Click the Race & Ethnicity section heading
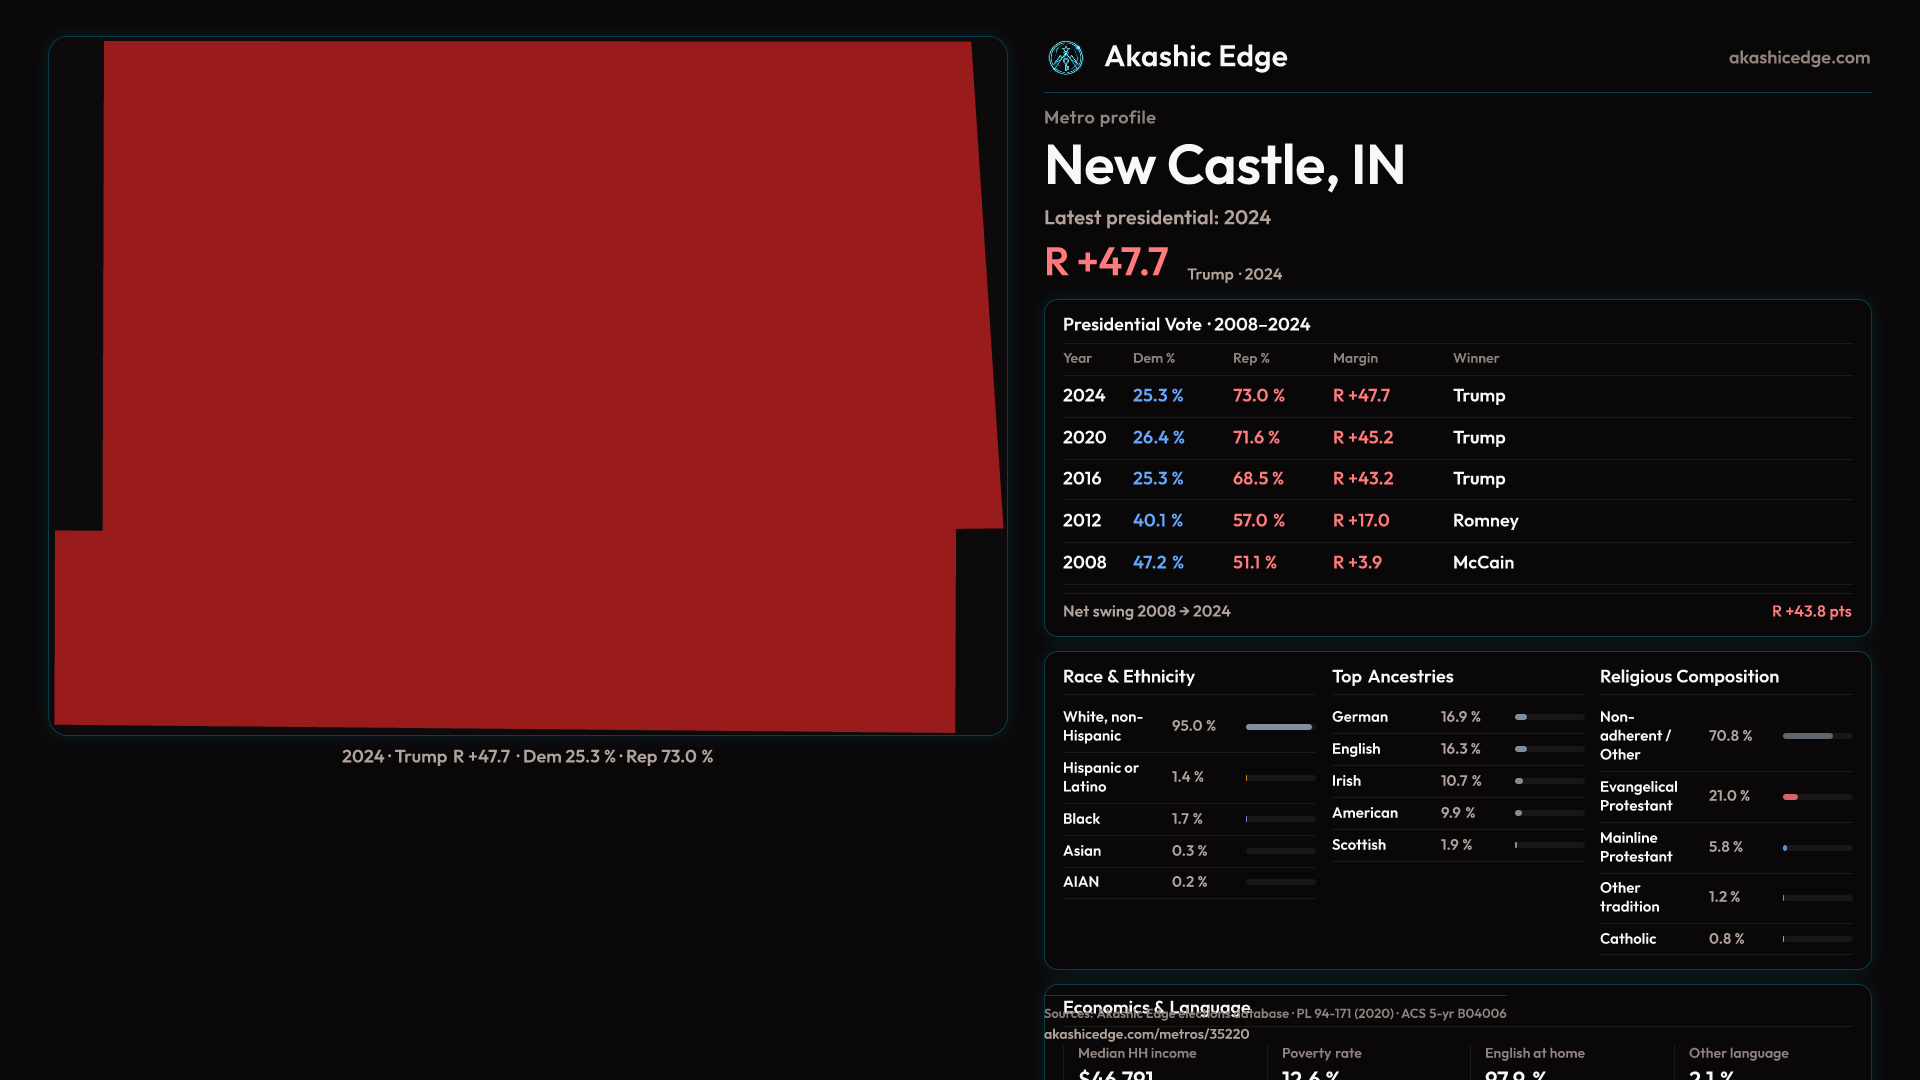Screen dimensions: 1920x1080 pyautogui.click(x=1128, y=677)
